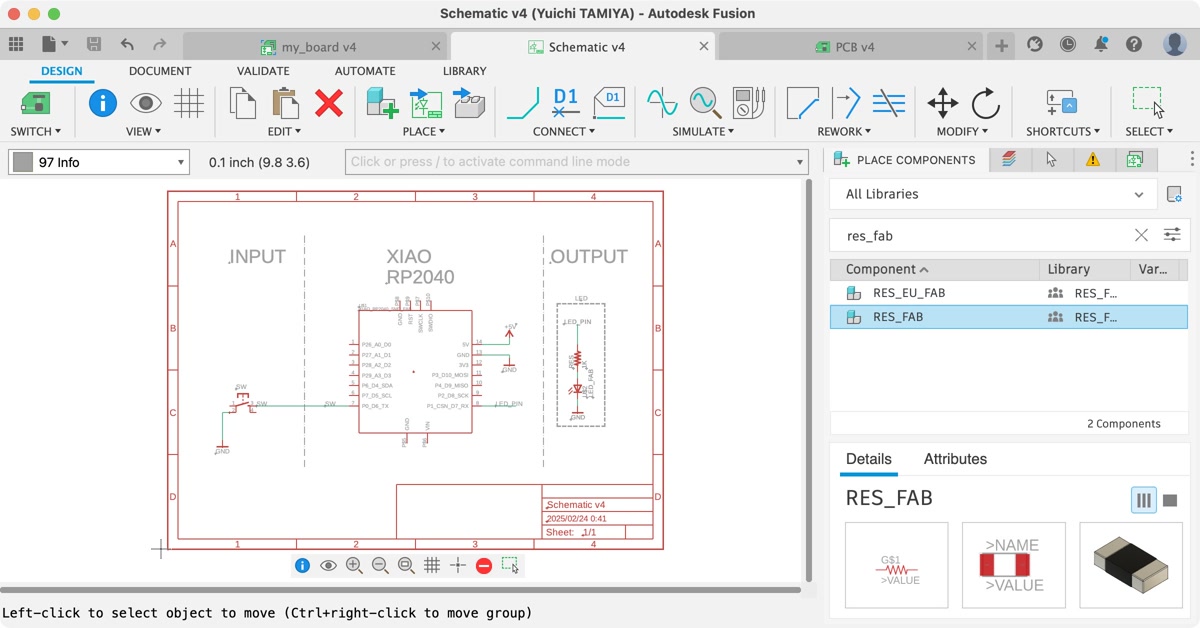Toggle the eye layer visibility icon in toolbar
The width and height of the screenshot is (1200, 628).
(146, 103)
